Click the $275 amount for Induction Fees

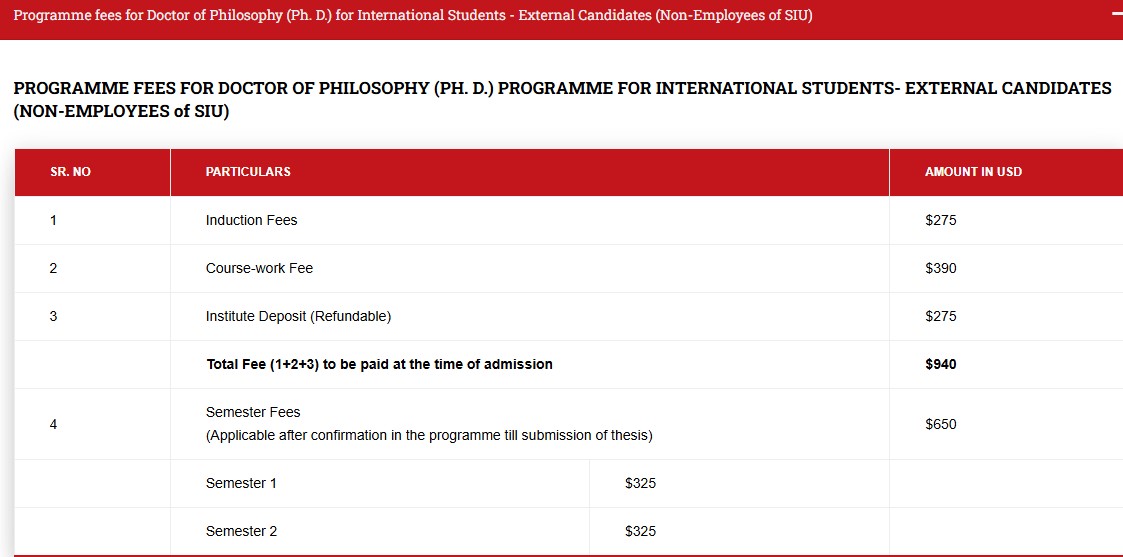tap(941, 220)
